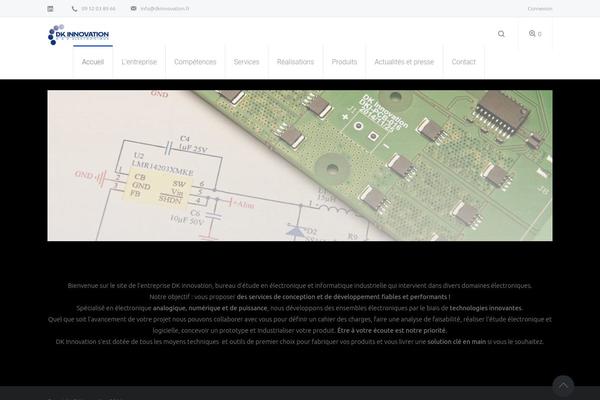The height and width of the screenshot is (400, 600).
Task: Click the Connexion link
Action: click(540, 8)
